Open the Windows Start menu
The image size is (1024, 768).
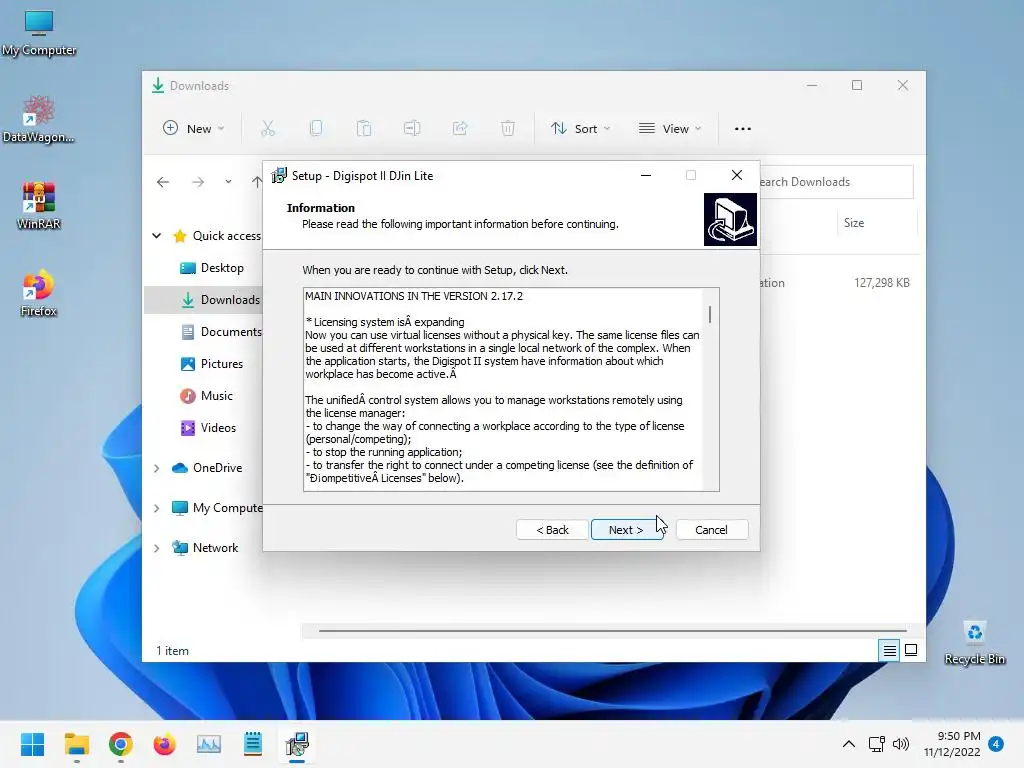click(x=33, y=744)
